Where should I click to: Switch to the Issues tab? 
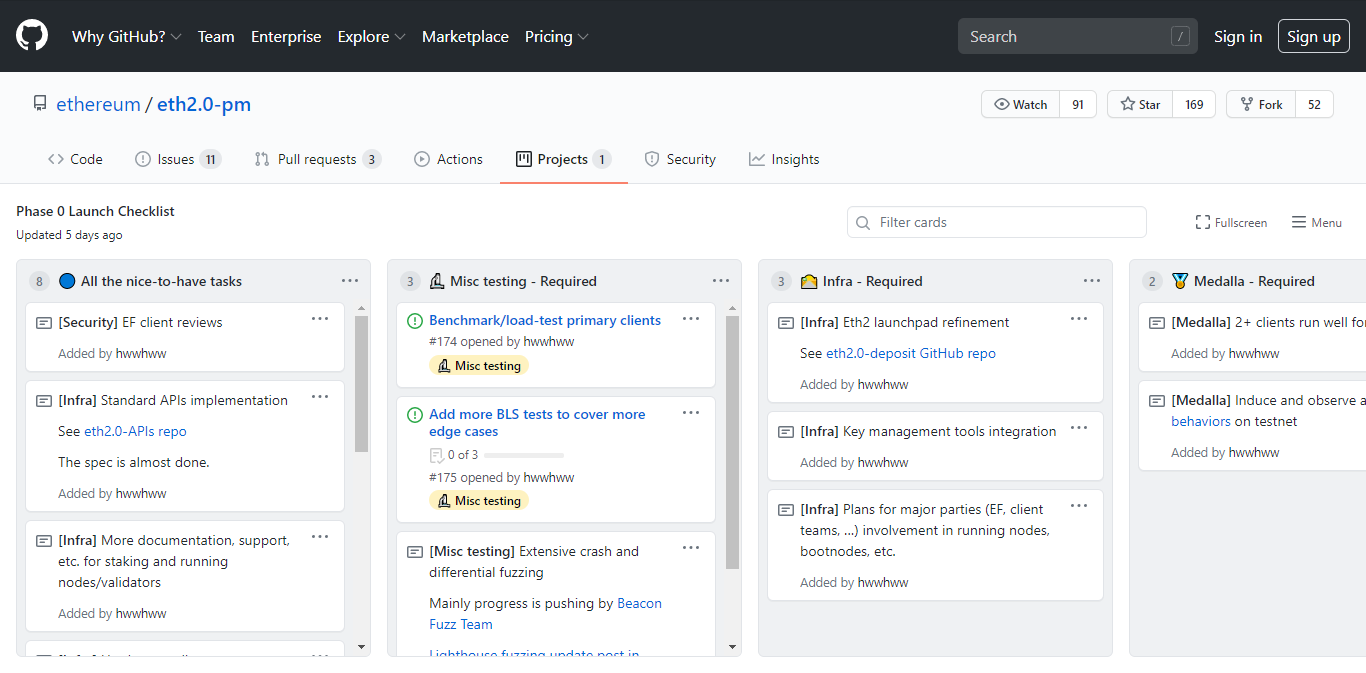(x=177, y=159)
